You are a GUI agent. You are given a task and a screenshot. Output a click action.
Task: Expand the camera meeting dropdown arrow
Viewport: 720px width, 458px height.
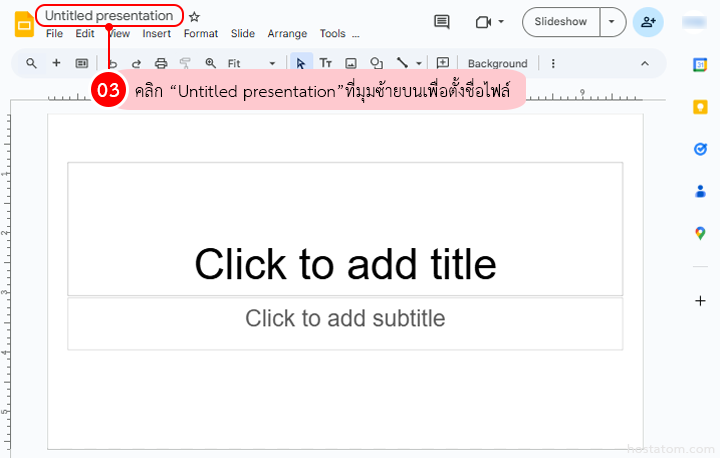coord(501,22)
